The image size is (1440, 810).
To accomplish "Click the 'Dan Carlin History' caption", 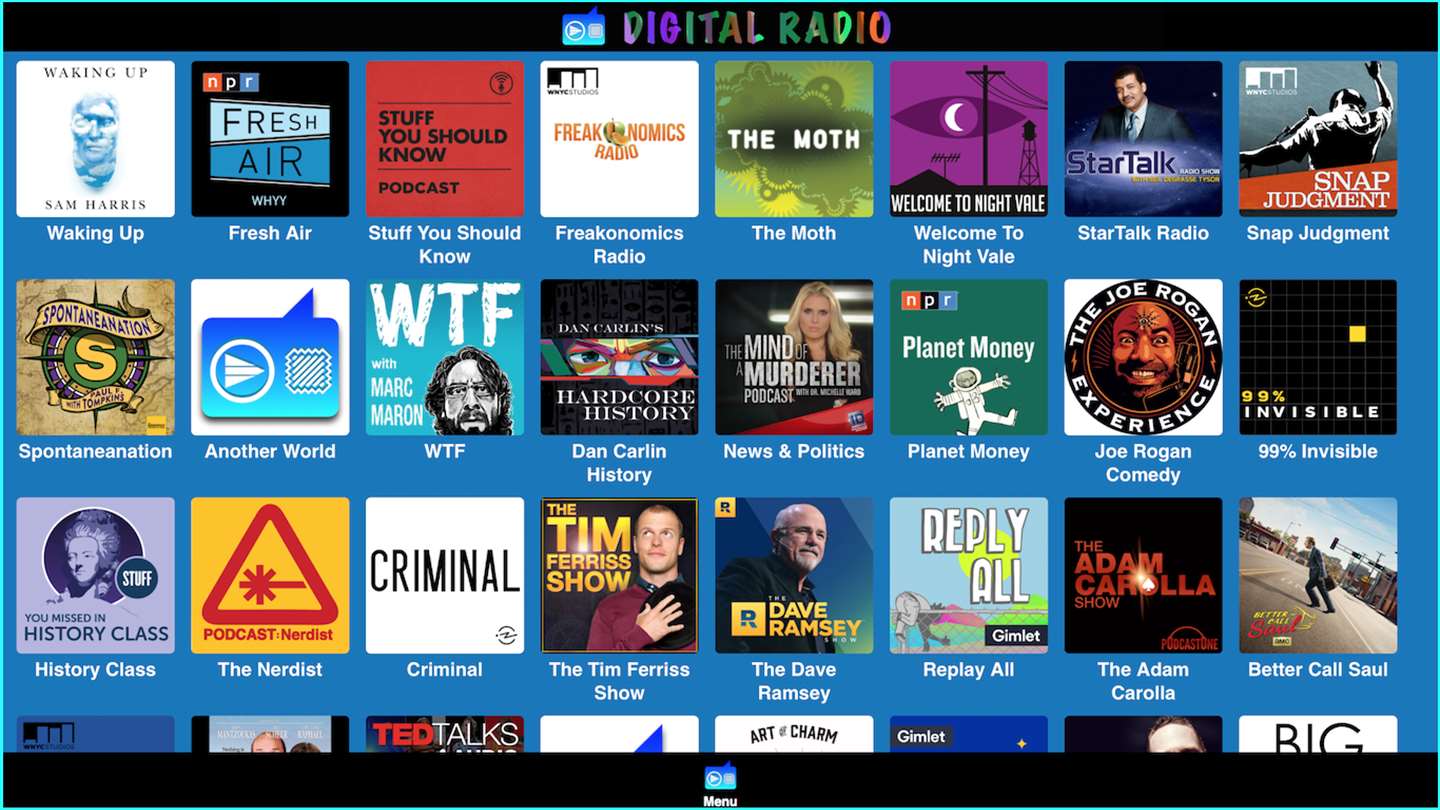I will point(619,463).
